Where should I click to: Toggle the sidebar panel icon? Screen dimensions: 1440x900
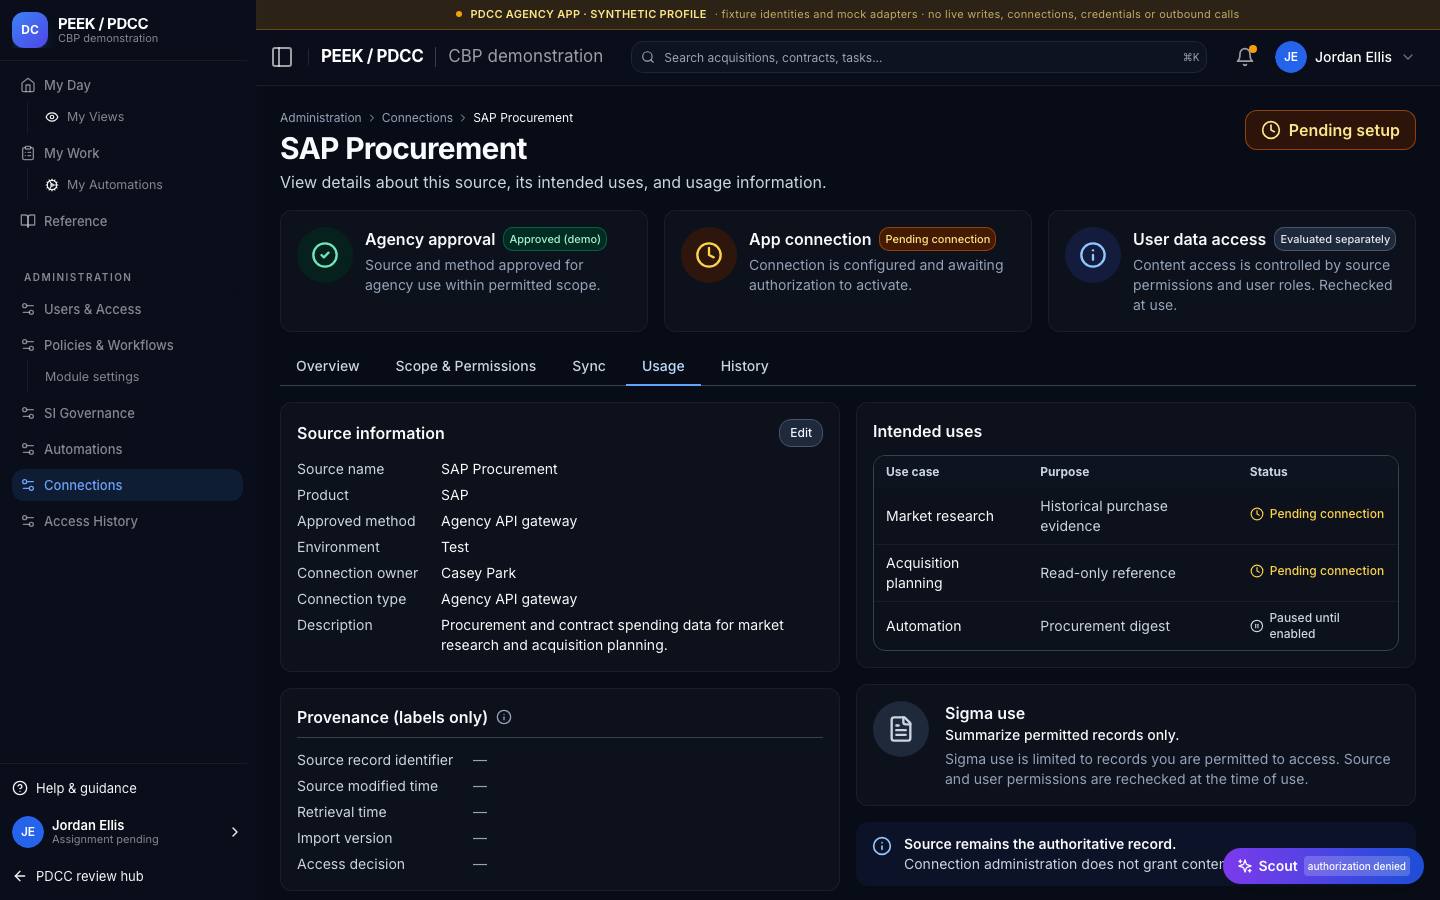pyautogui.click(x=282, y=57)
